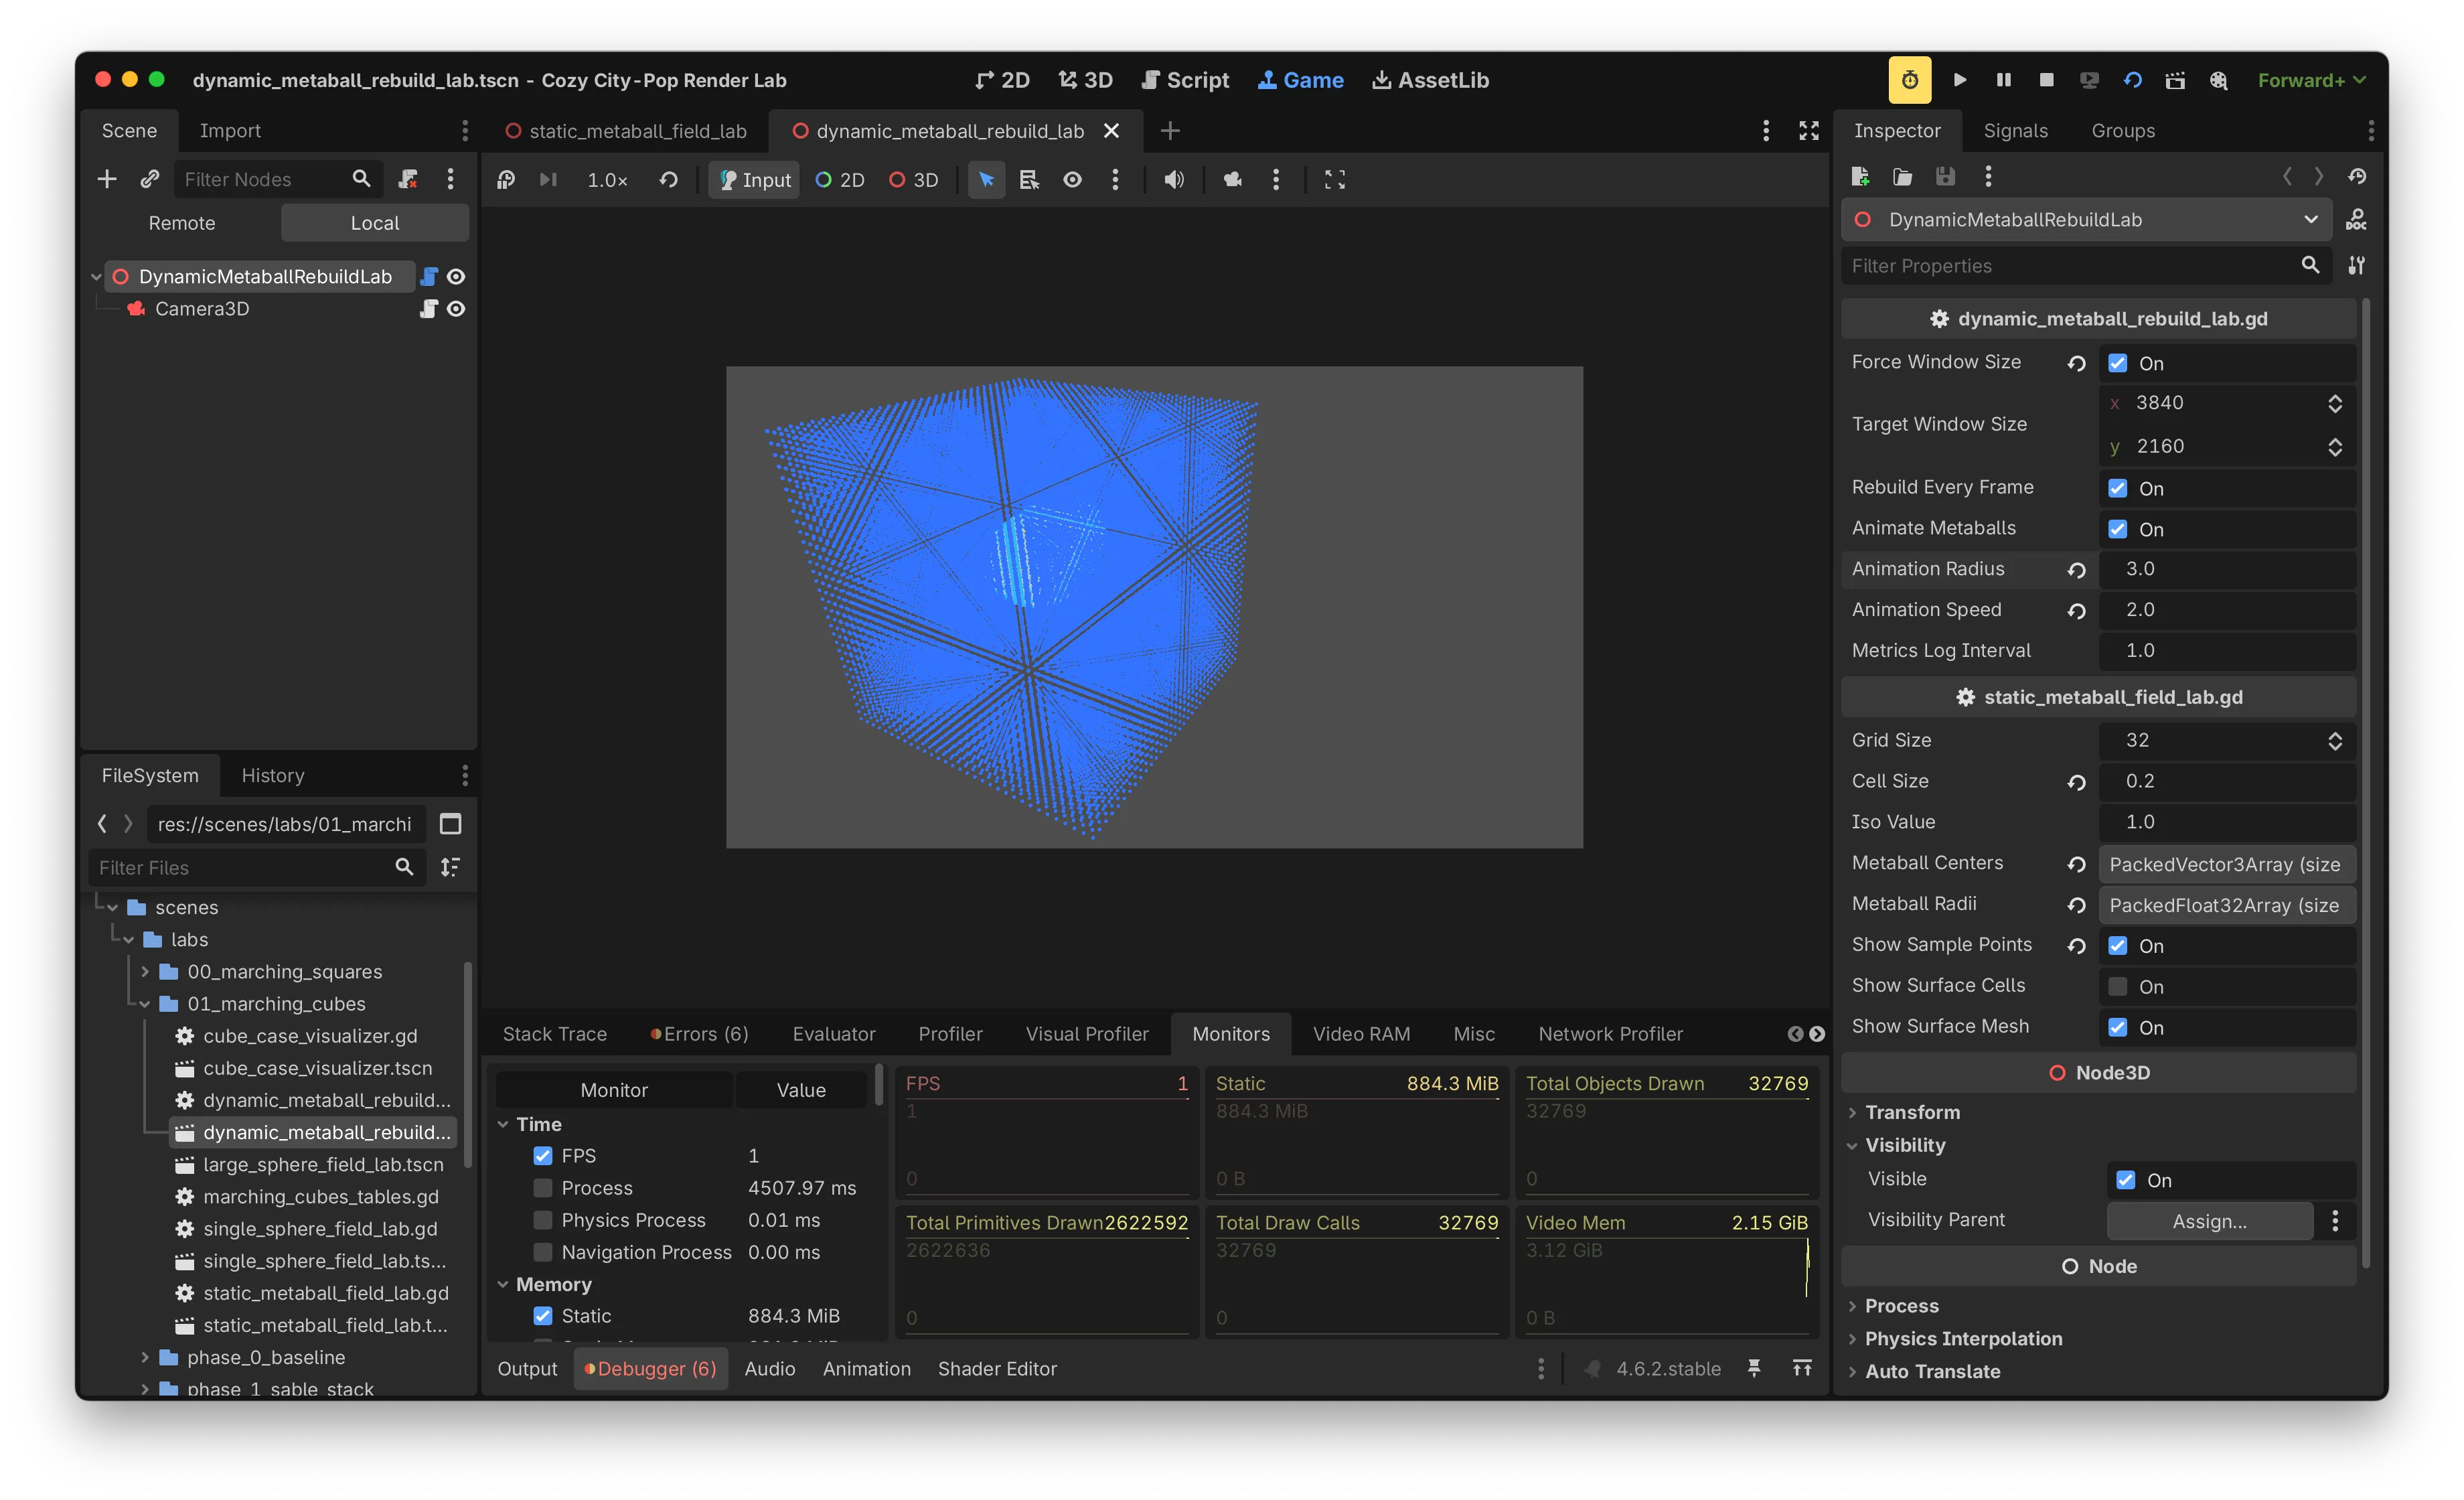Run the project with play icon
The width and height of the screenshot is (2464, 1500).
click(1959, 80)
